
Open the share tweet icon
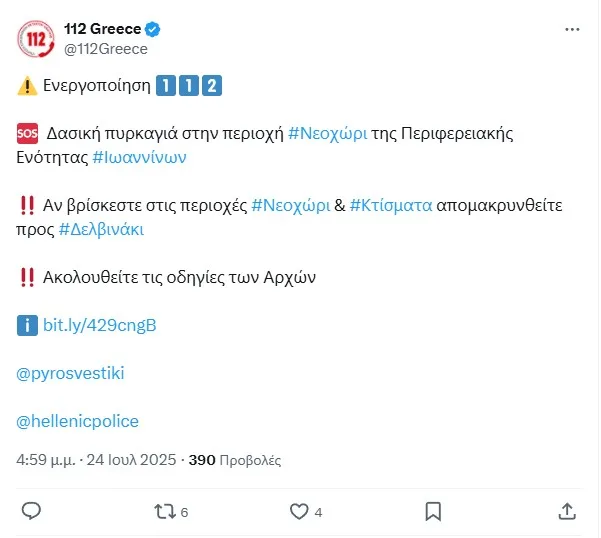tap(567, 511)
